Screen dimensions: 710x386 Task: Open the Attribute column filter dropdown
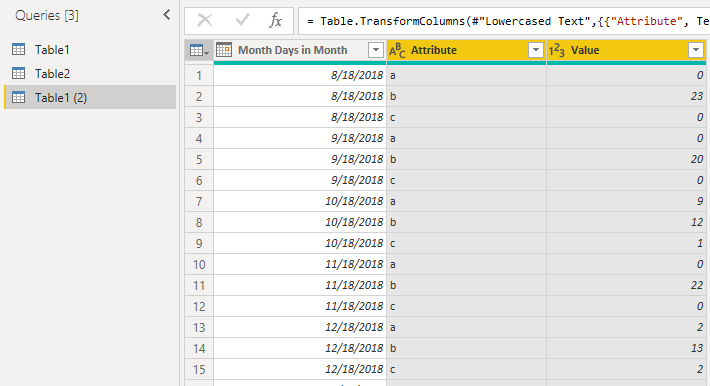[x=536, y=50]
